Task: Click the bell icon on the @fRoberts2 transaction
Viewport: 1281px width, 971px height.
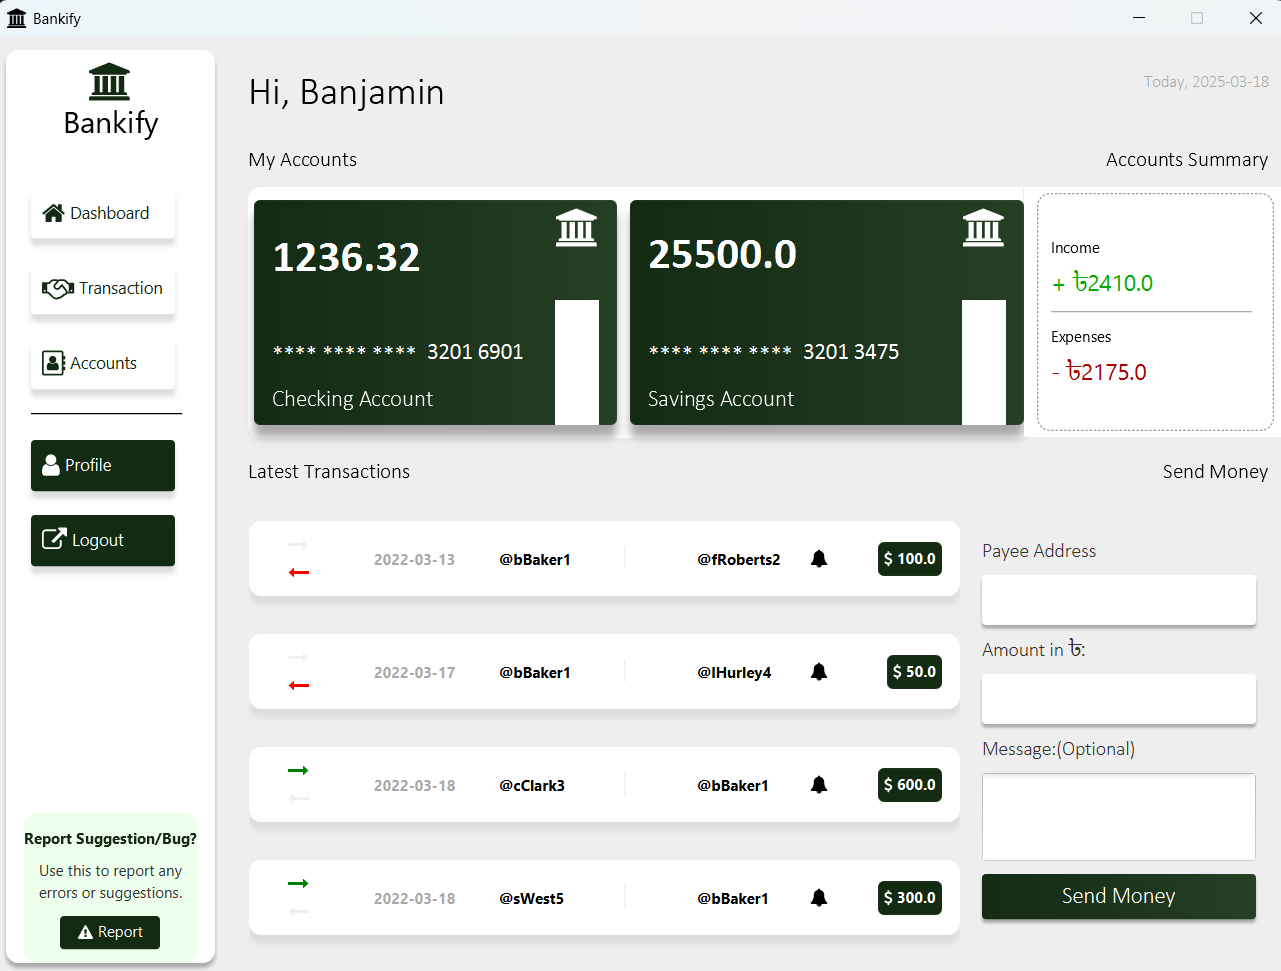Action: click(819, 559)
